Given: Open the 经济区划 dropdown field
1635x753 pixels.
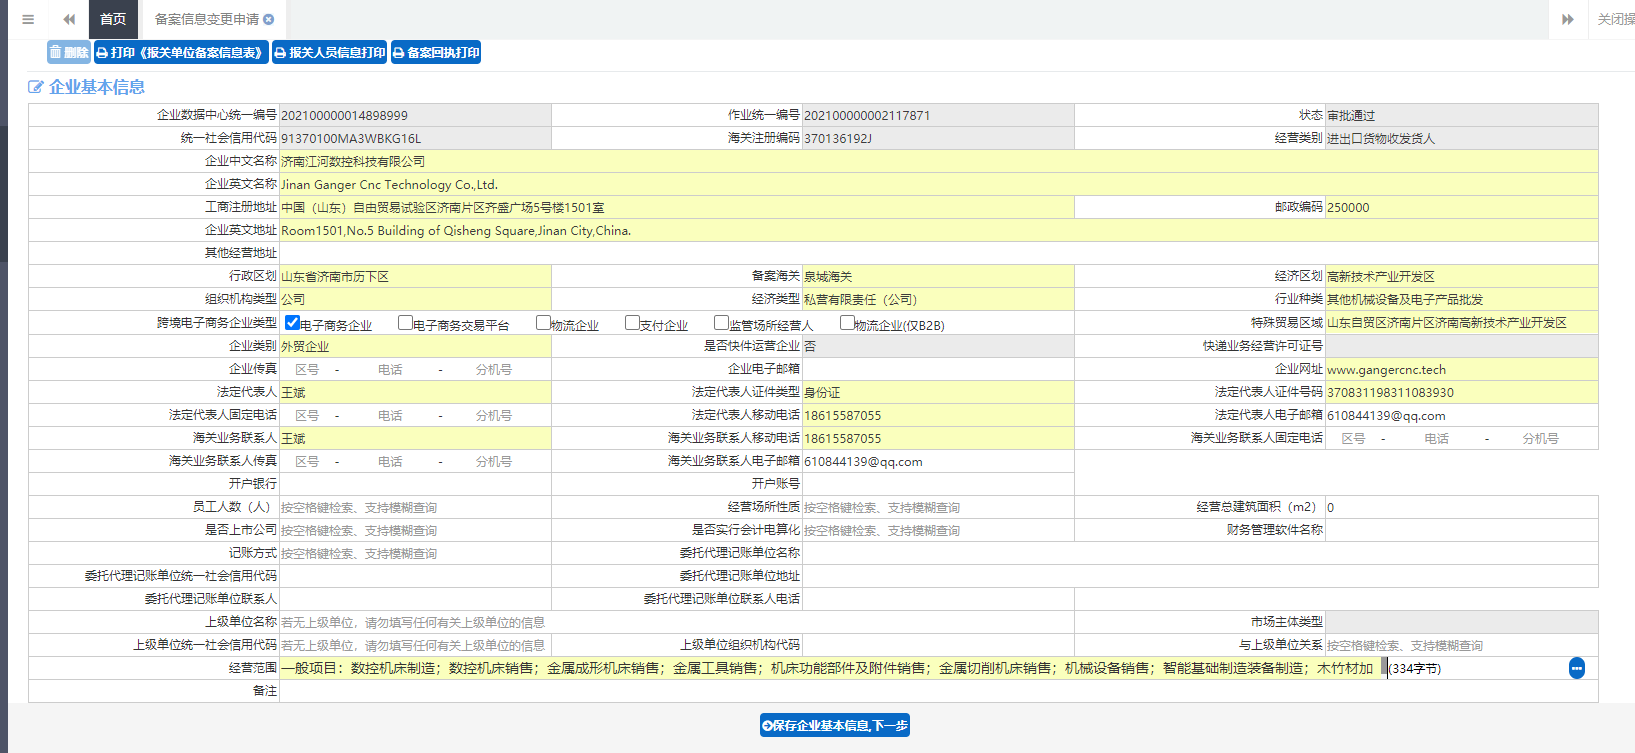Looking at the screenshot, I should [1462, 276].
